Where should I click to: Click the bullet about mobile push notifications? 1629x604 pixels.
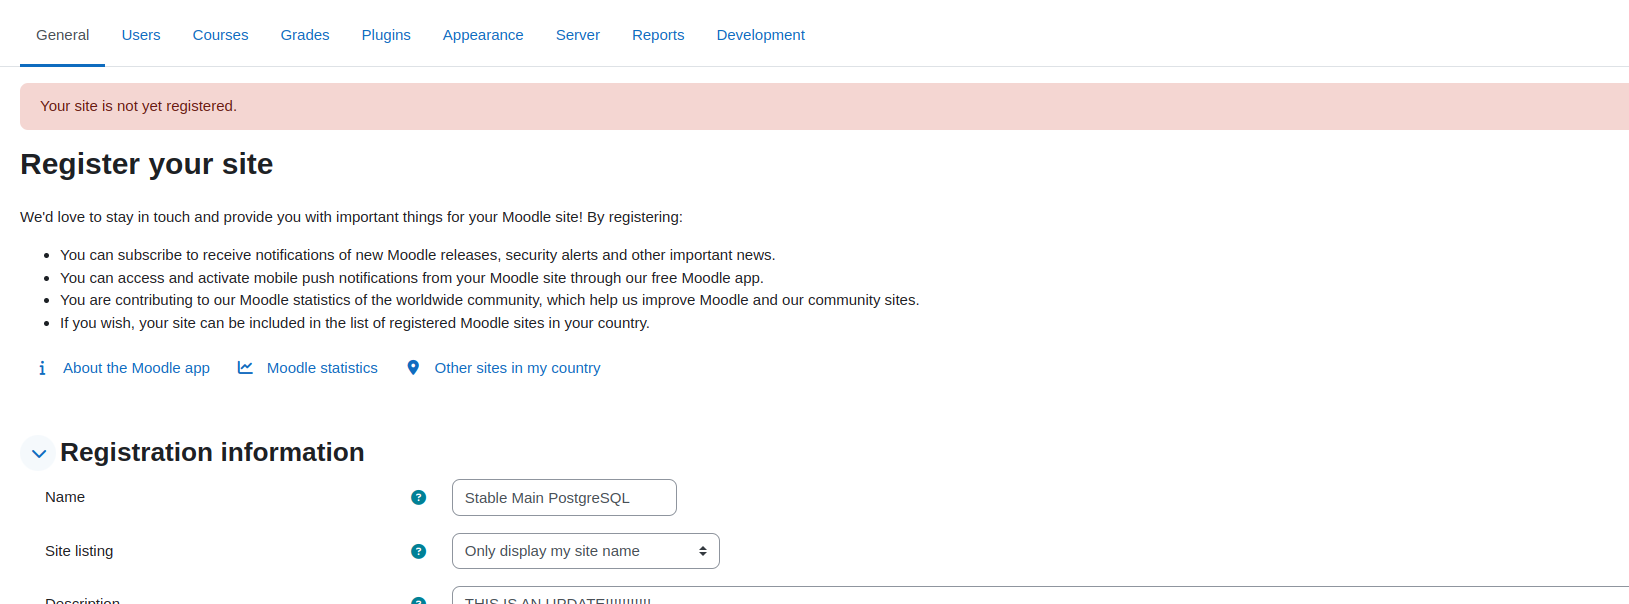(412, 278)
